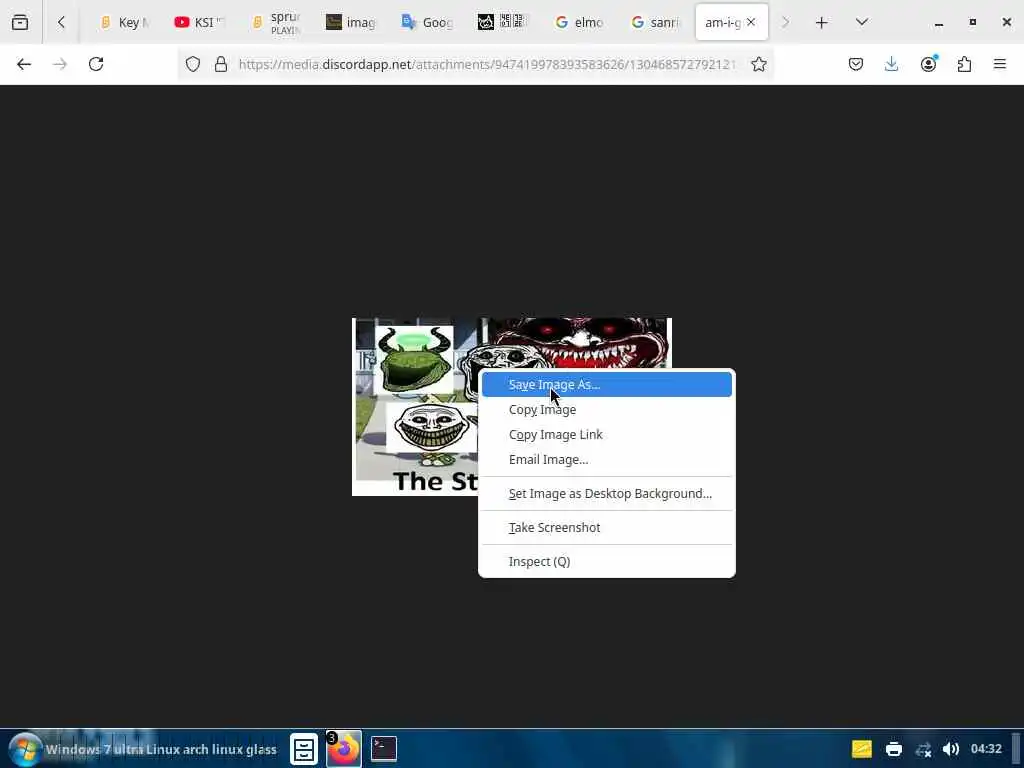
Task: Open a new tab with plus button
Action: [x=822, y=22]
